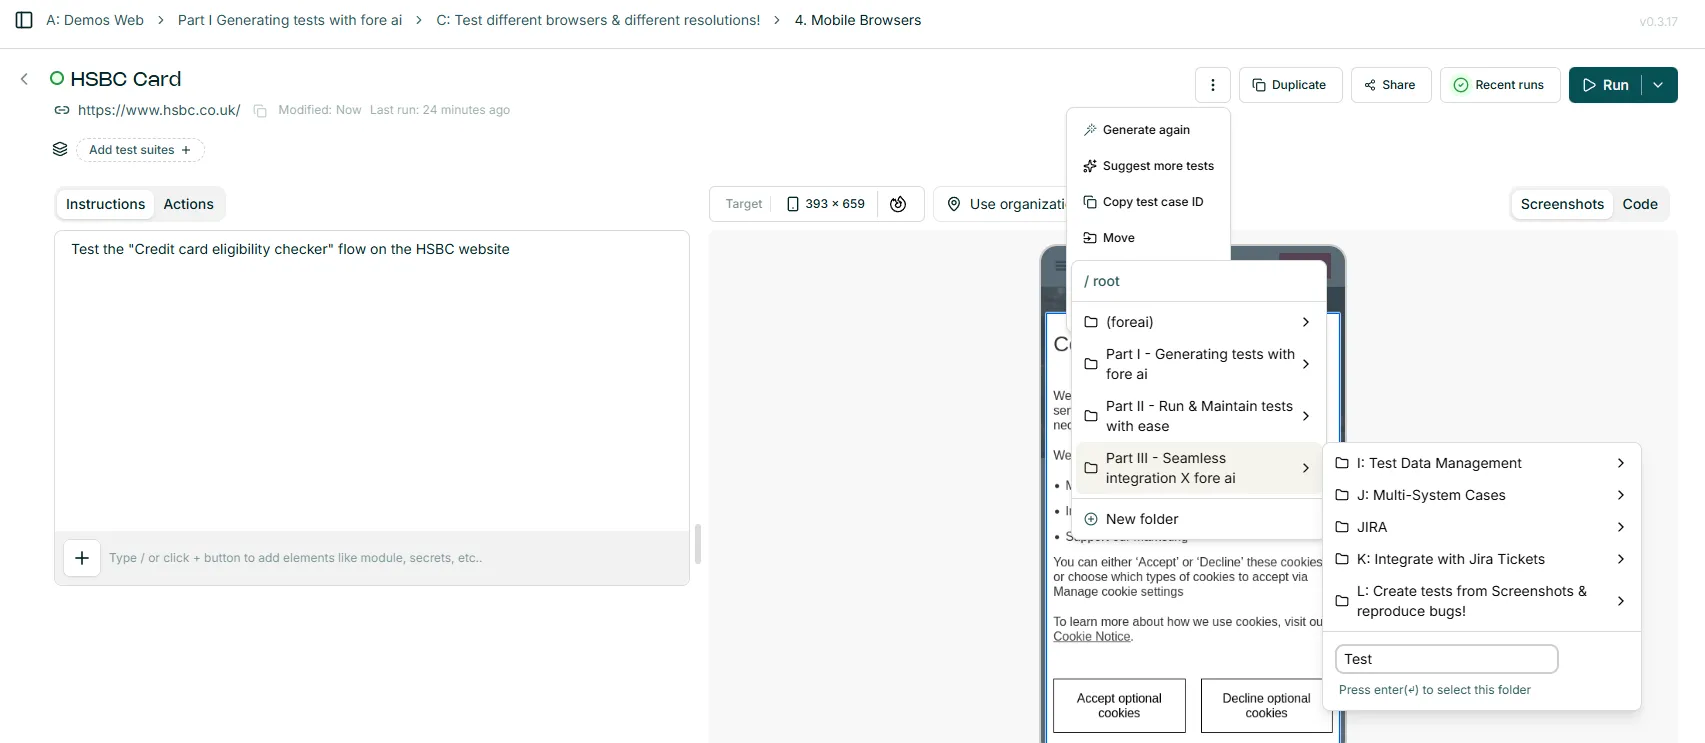
Task: Open Part II - Run & Maintain folder
Action: tap(1198, 416)
